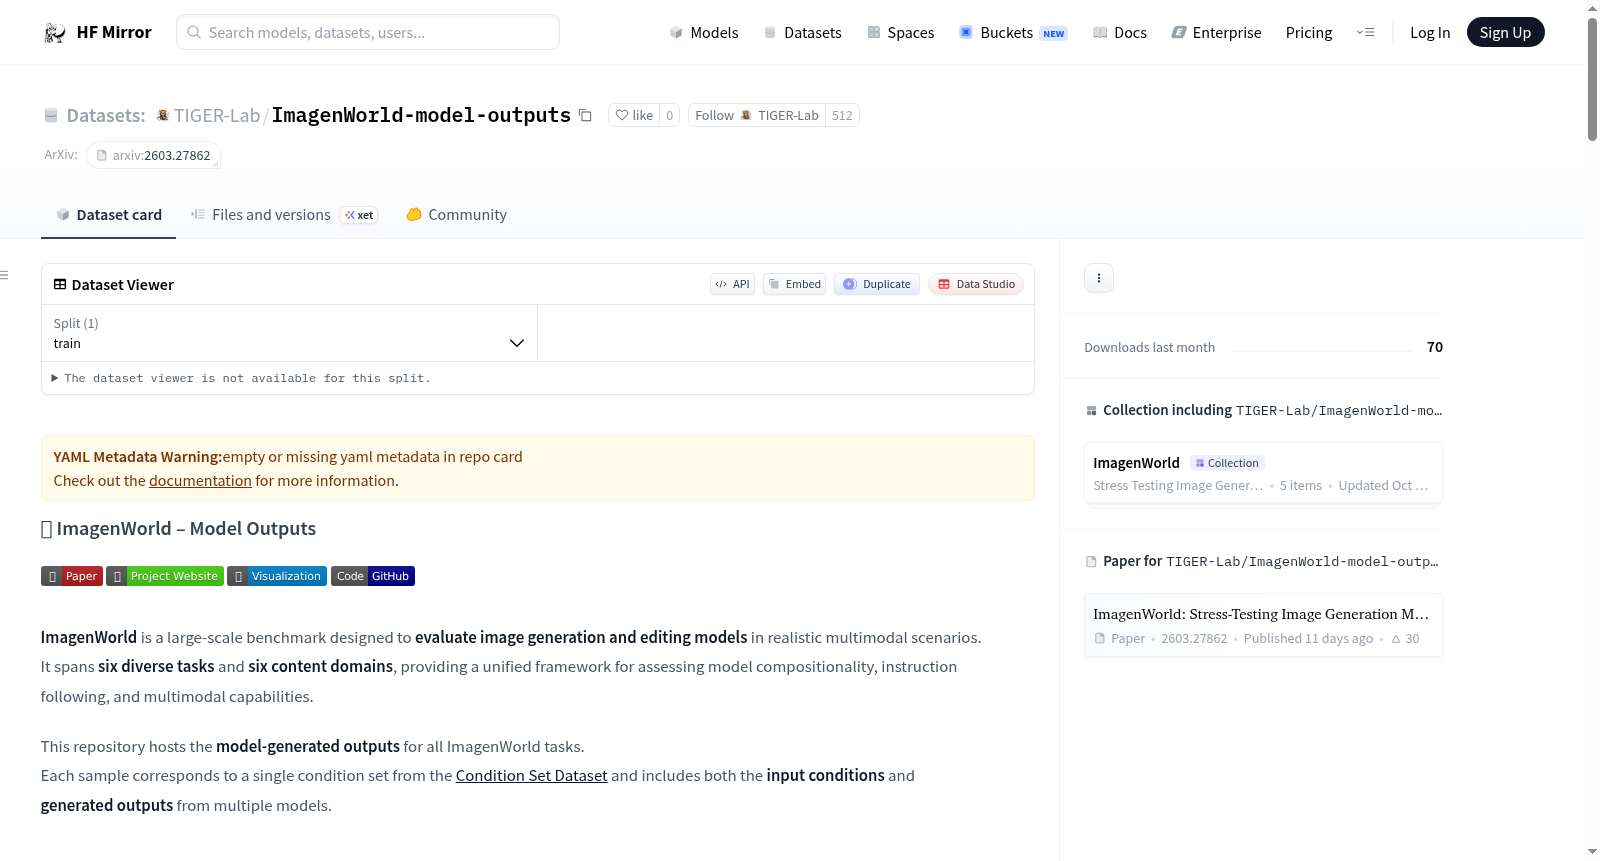Image resolution: width=1600 pixels, height=861 pixels.
Task: Open the Split train dropdown
Action: [x=289, y=333]
